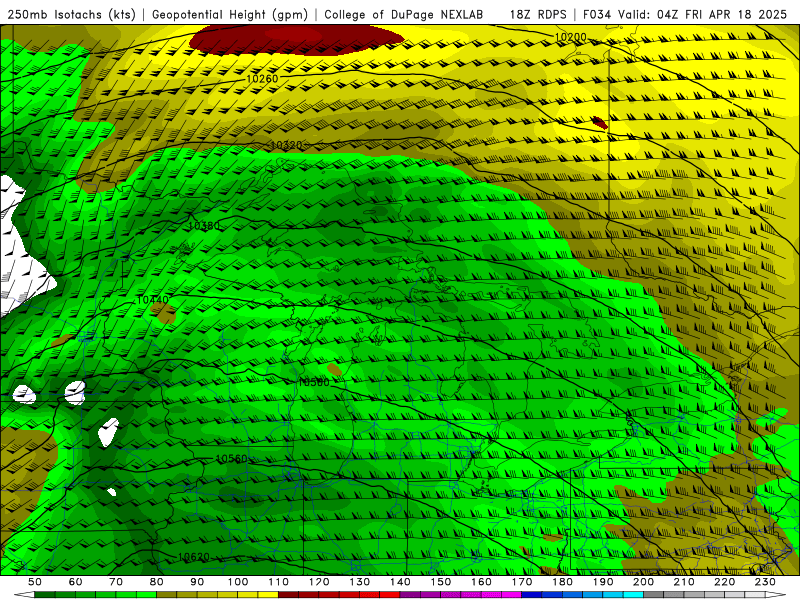Click the 100 kts legend label

238,582
